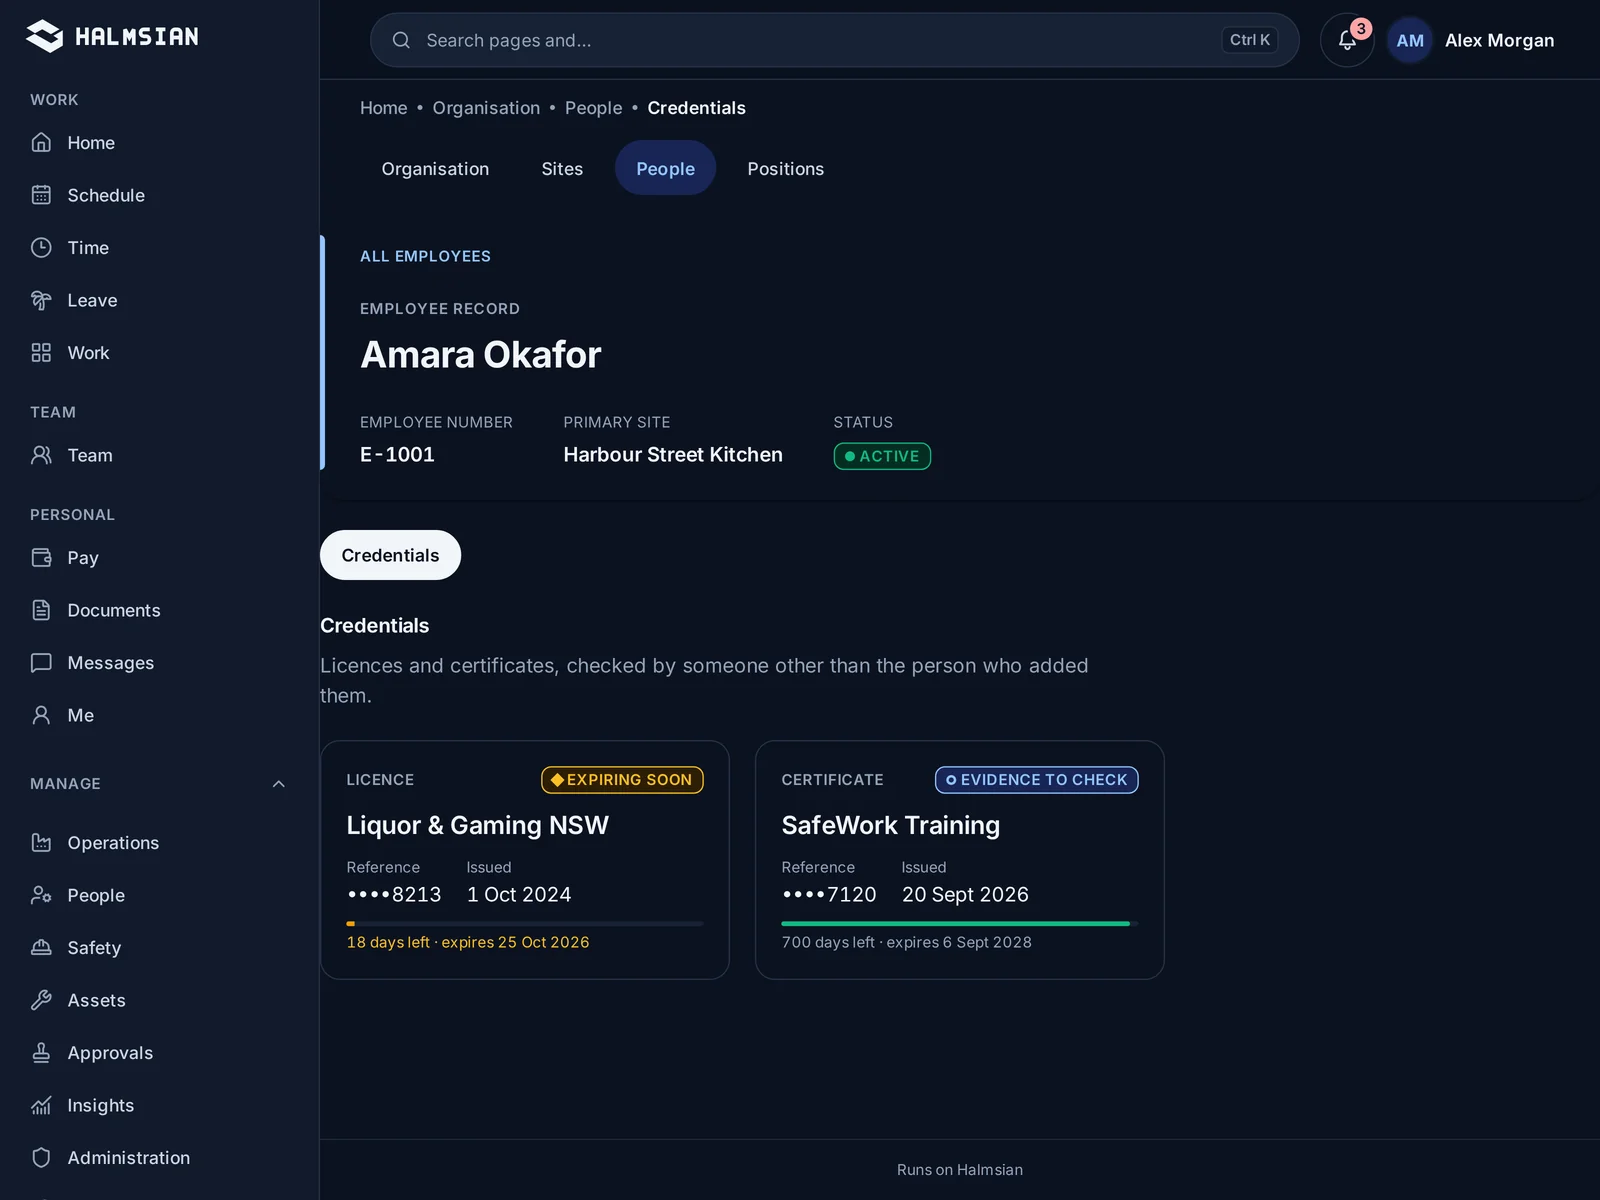
Task: Select the People tab
Action: (x=665, y=169)
